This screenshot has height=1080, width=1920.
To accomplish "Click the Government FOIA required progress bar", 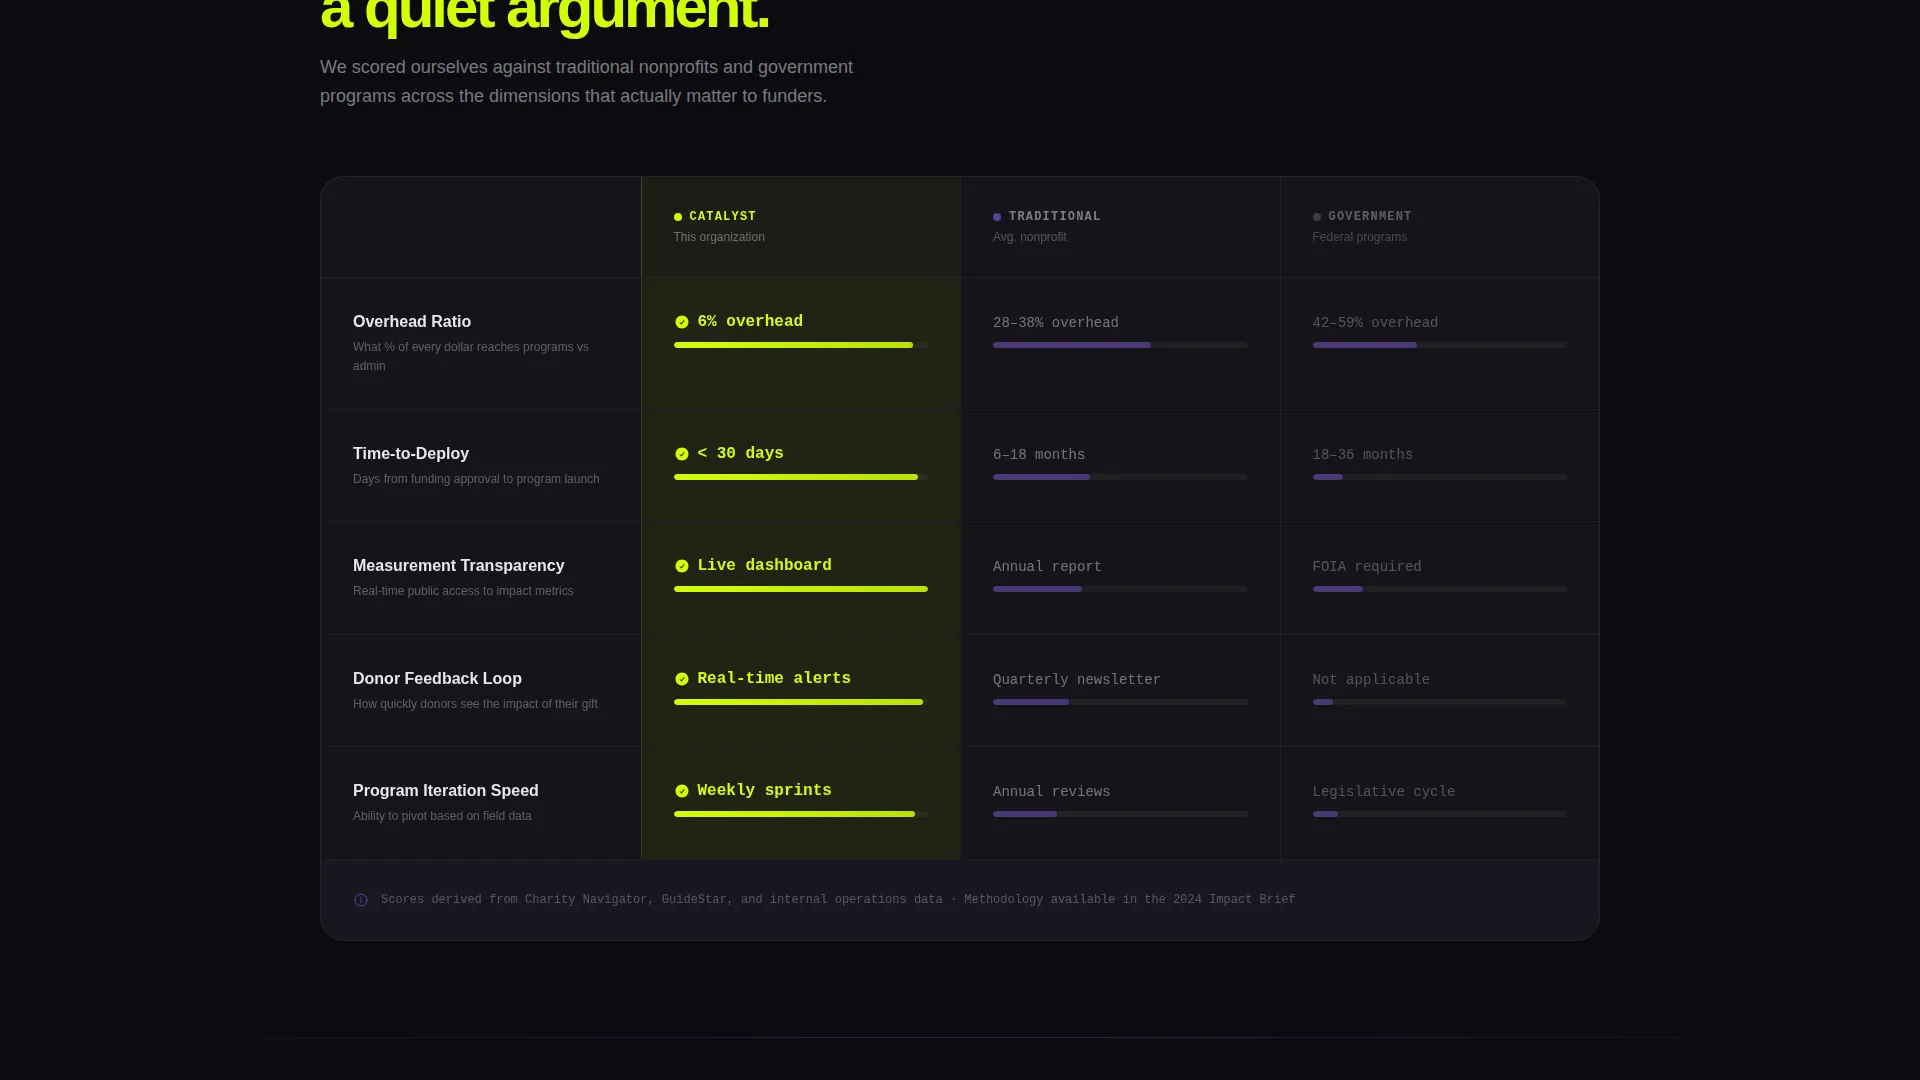I will point(1440,589).
